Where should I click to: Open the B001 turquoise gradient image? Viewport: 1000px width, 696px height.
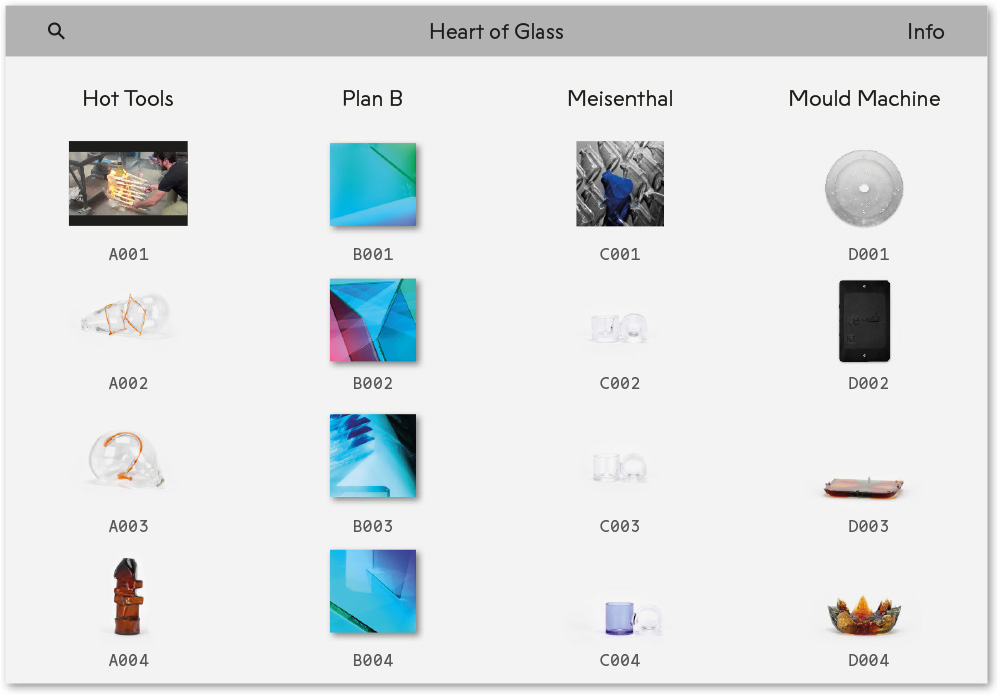tap(373, 184)
